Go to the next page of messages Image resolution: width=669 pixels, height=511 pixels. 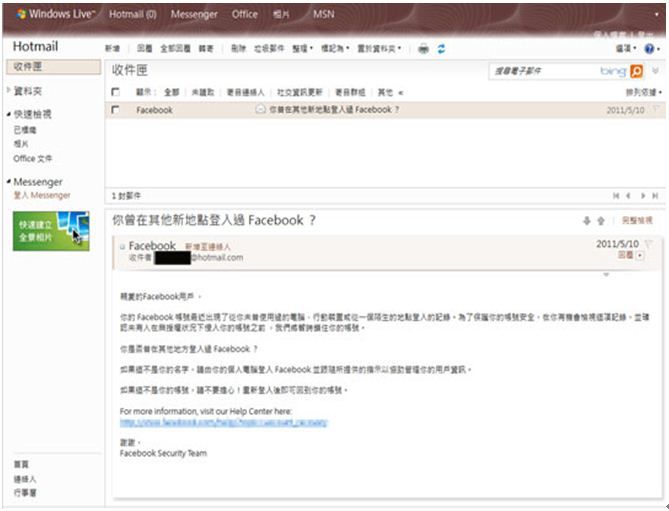[x=643, y=196]
